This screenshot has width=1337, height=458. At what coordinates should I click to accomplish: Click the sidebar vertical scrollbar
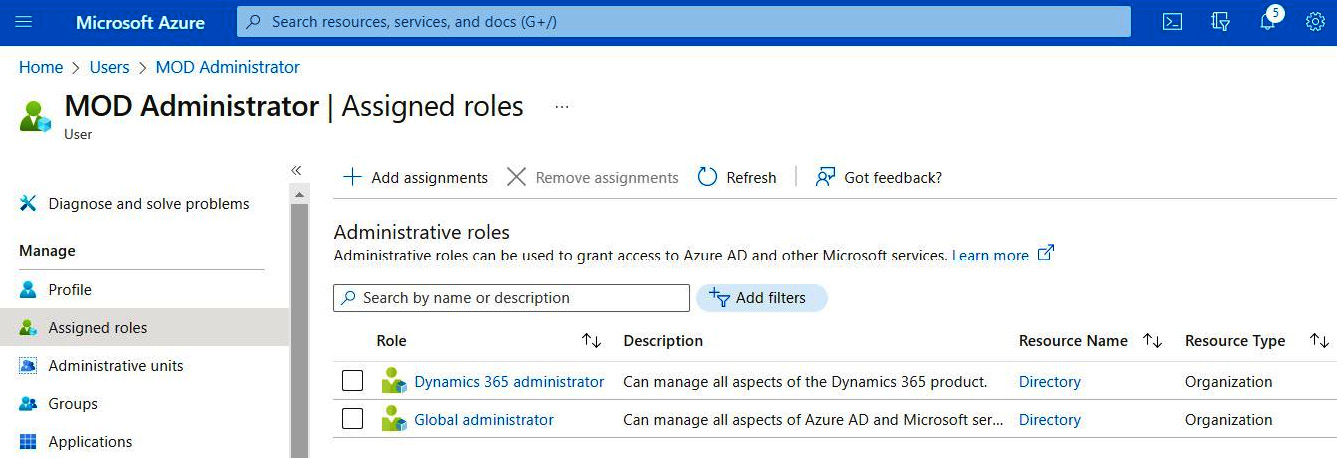coord(299,330)
